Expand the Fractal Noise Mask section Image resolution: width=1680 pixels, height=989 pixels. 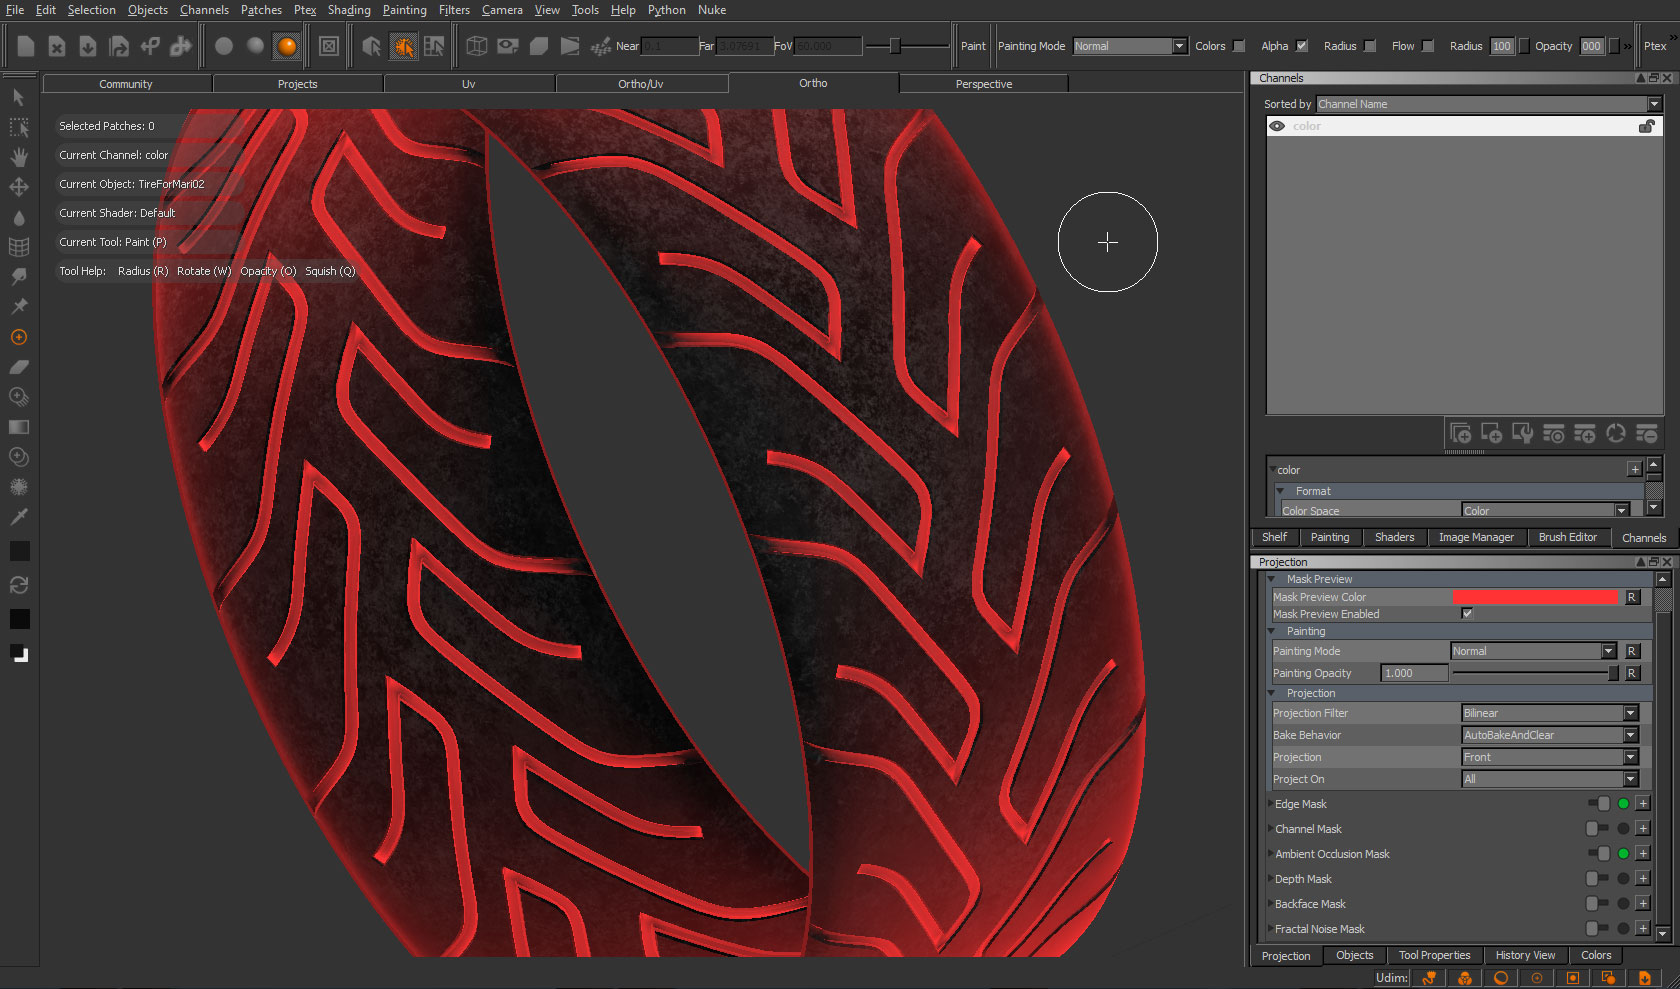(1271, 929)
